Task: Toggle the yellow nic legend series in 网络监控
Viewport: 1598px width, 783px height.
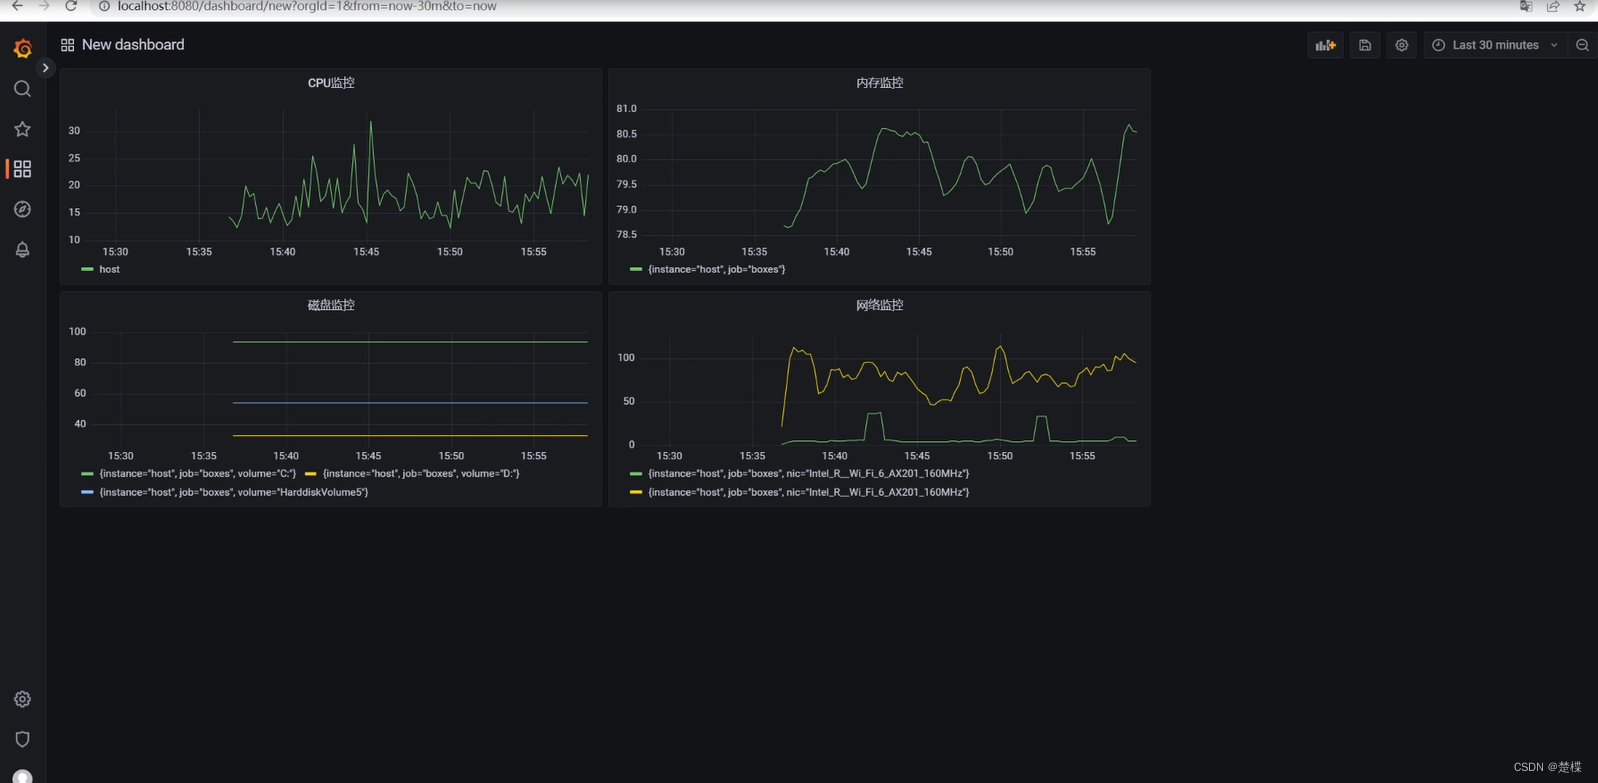Action: pyautogui.click(x=808, y=492)
